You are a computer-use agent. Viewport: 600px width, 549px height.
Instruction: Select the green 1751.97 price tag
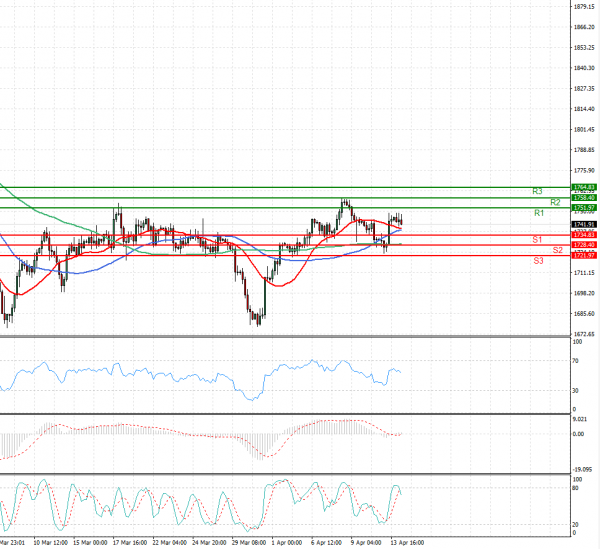point(584,208)
